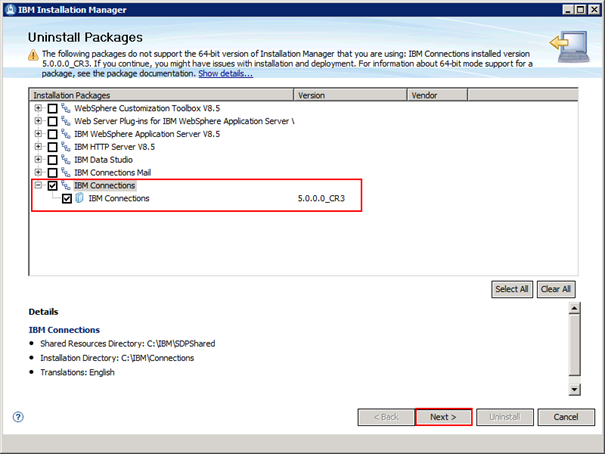Uncheck the IBM Connections parent checkbox

coord(52,185)
